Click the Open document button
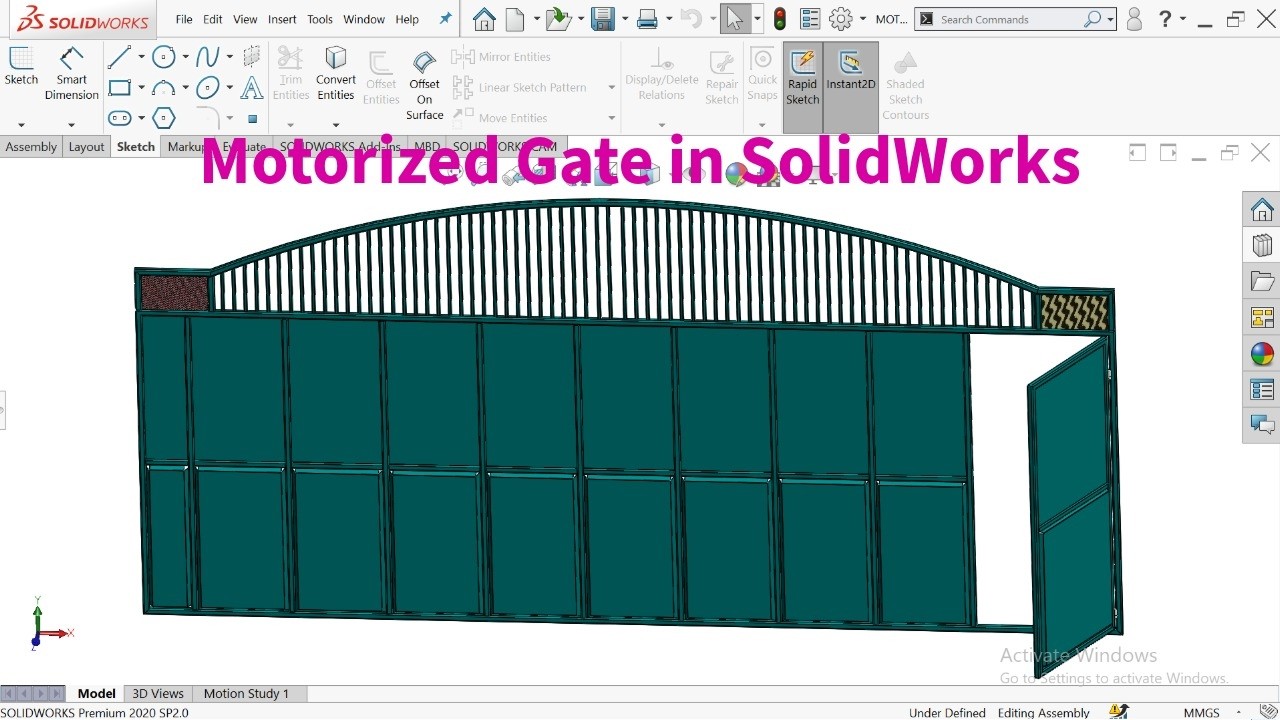 click(558, 19)
